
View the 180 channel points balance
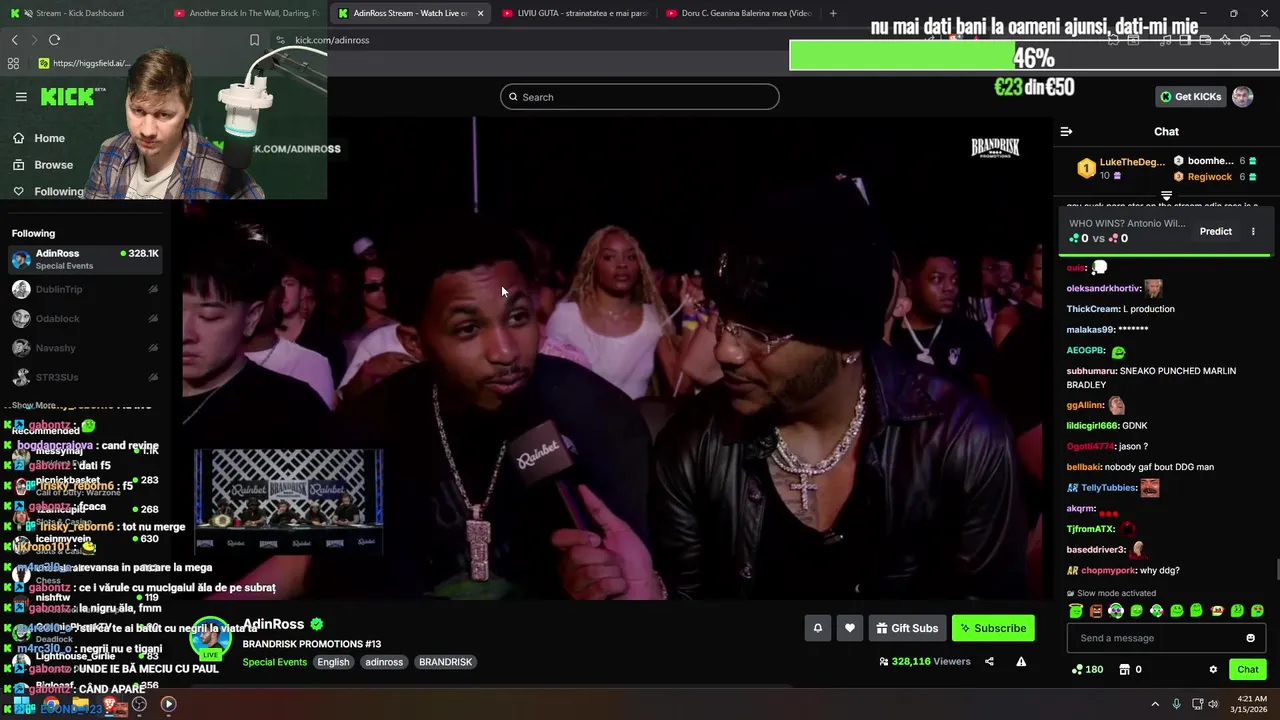click(1087, 670)
